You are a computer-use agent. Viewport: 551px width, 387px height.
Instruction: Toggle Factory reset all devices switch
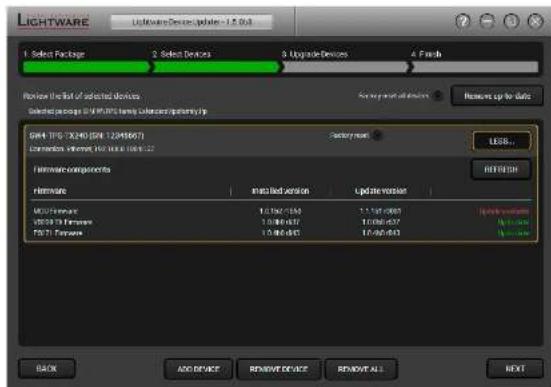click(438, 95)
